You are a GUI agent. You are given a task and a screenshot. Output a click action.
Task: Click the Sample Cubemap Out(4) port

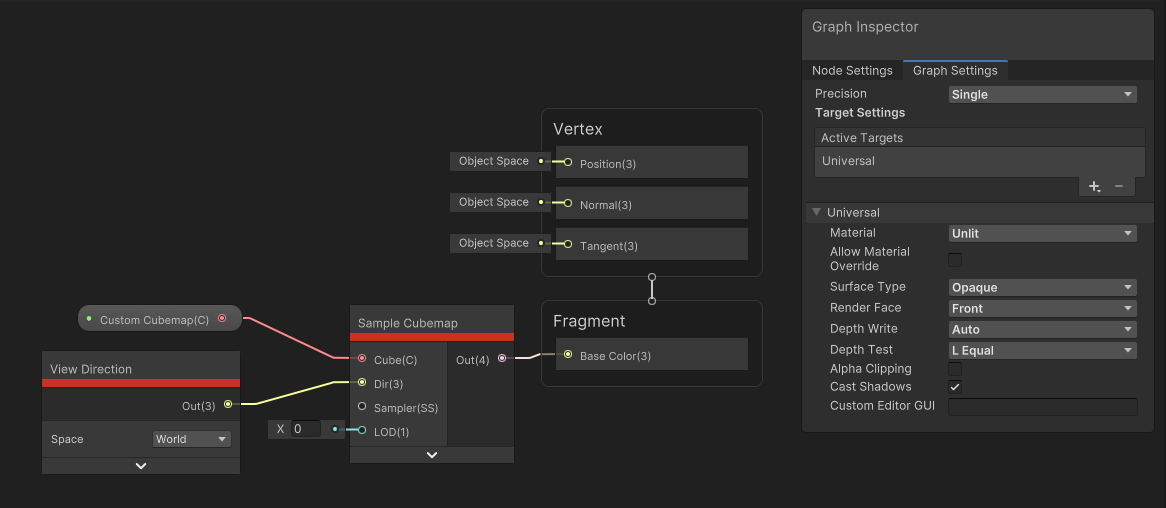pyautogui.click(x=502, y=359)
